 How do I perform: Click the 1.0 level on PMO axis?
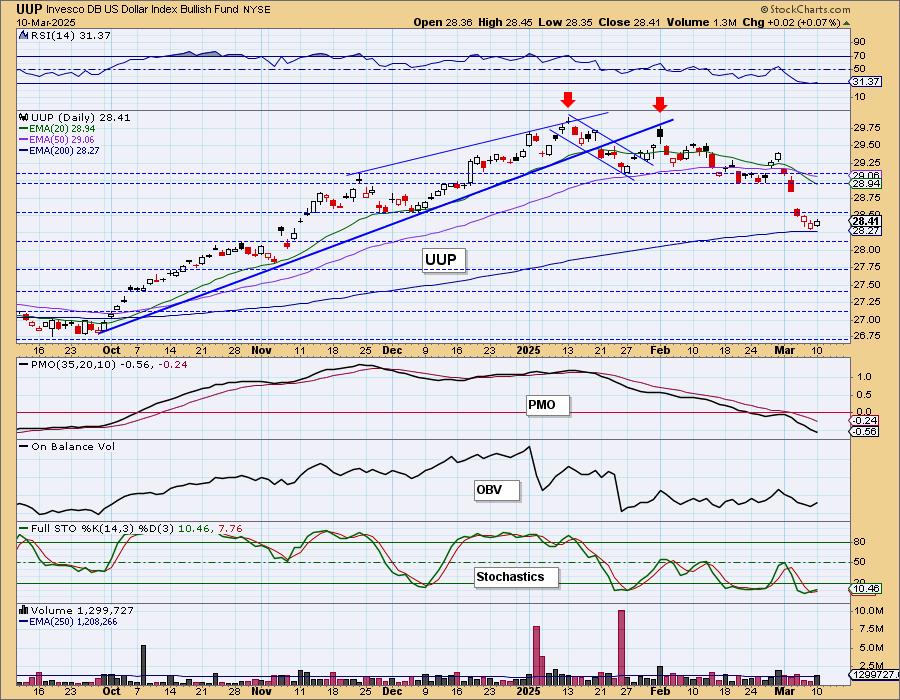pos(864,377)
